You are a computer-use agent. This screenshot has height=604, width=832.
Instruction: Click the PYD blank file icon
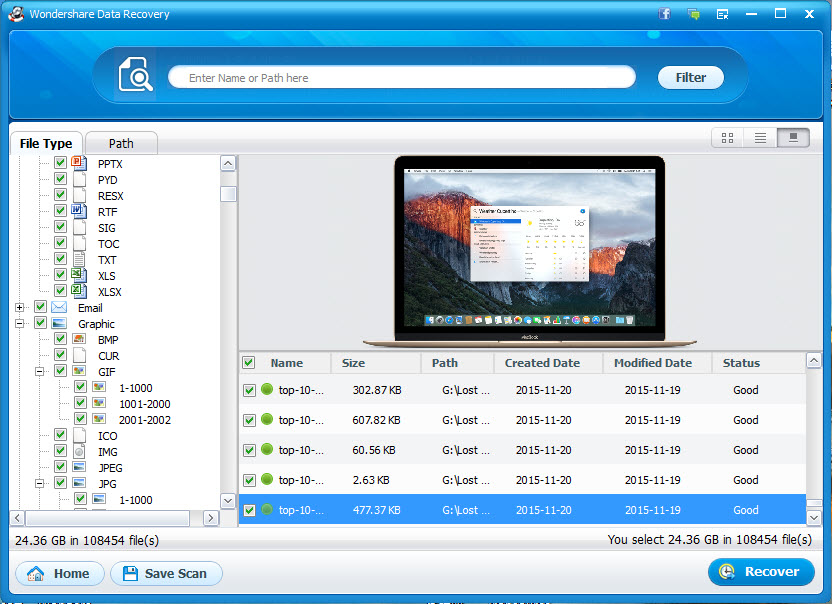tap(79, 179)
